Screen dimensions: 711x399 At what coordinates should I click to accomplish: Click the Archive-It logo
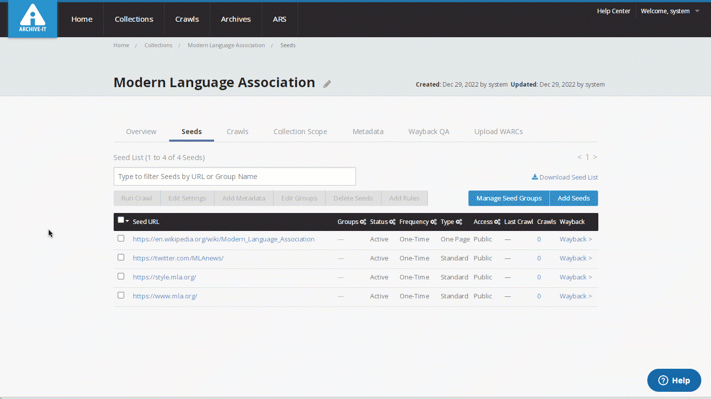33,18
